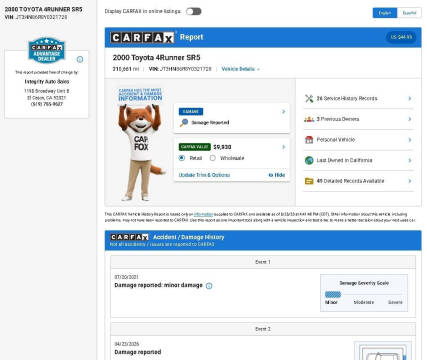Expand the Previous Owners arrow
427x360 pixels.
(x=410, y=119)
